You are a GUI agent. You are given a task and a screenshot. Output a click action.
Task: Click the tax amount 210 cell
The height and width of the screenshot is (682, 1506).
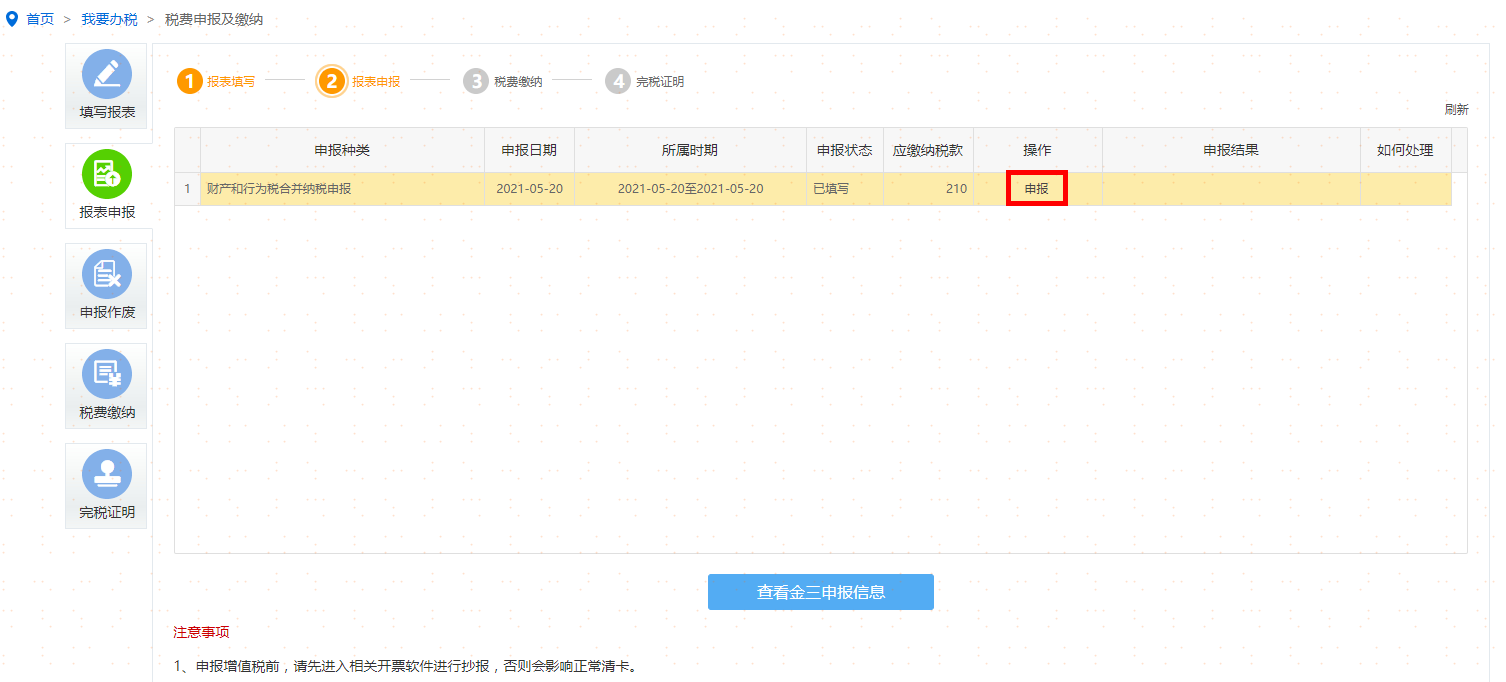(928, 189)
